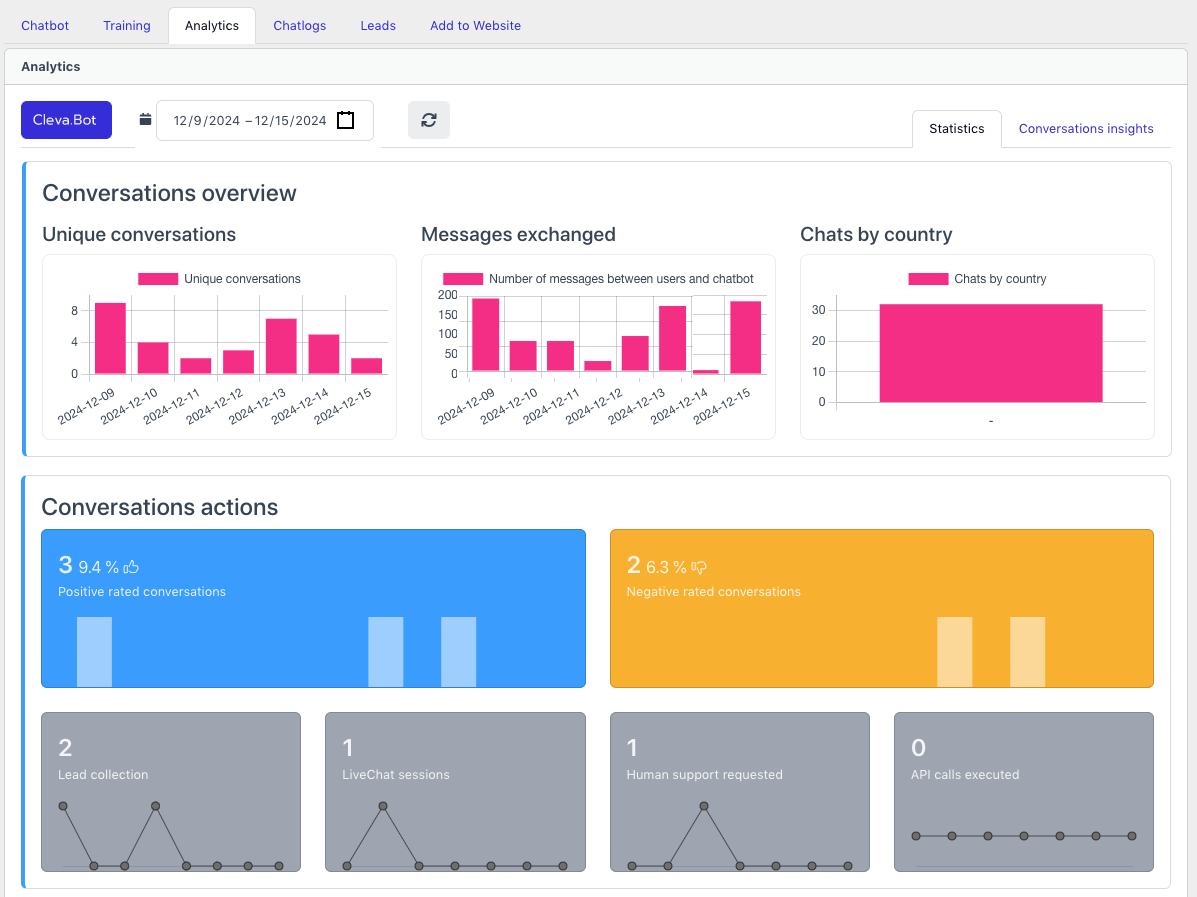This screenshot has width=1197, height=897.
Task: Click the LiveChat sessions card
Action: [x=454, y=791]
